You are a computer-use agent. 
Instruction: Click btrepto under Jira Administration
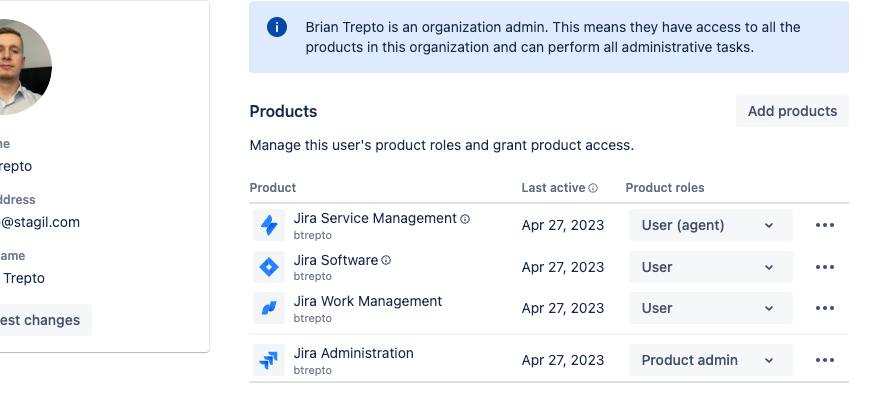point(313,370)
